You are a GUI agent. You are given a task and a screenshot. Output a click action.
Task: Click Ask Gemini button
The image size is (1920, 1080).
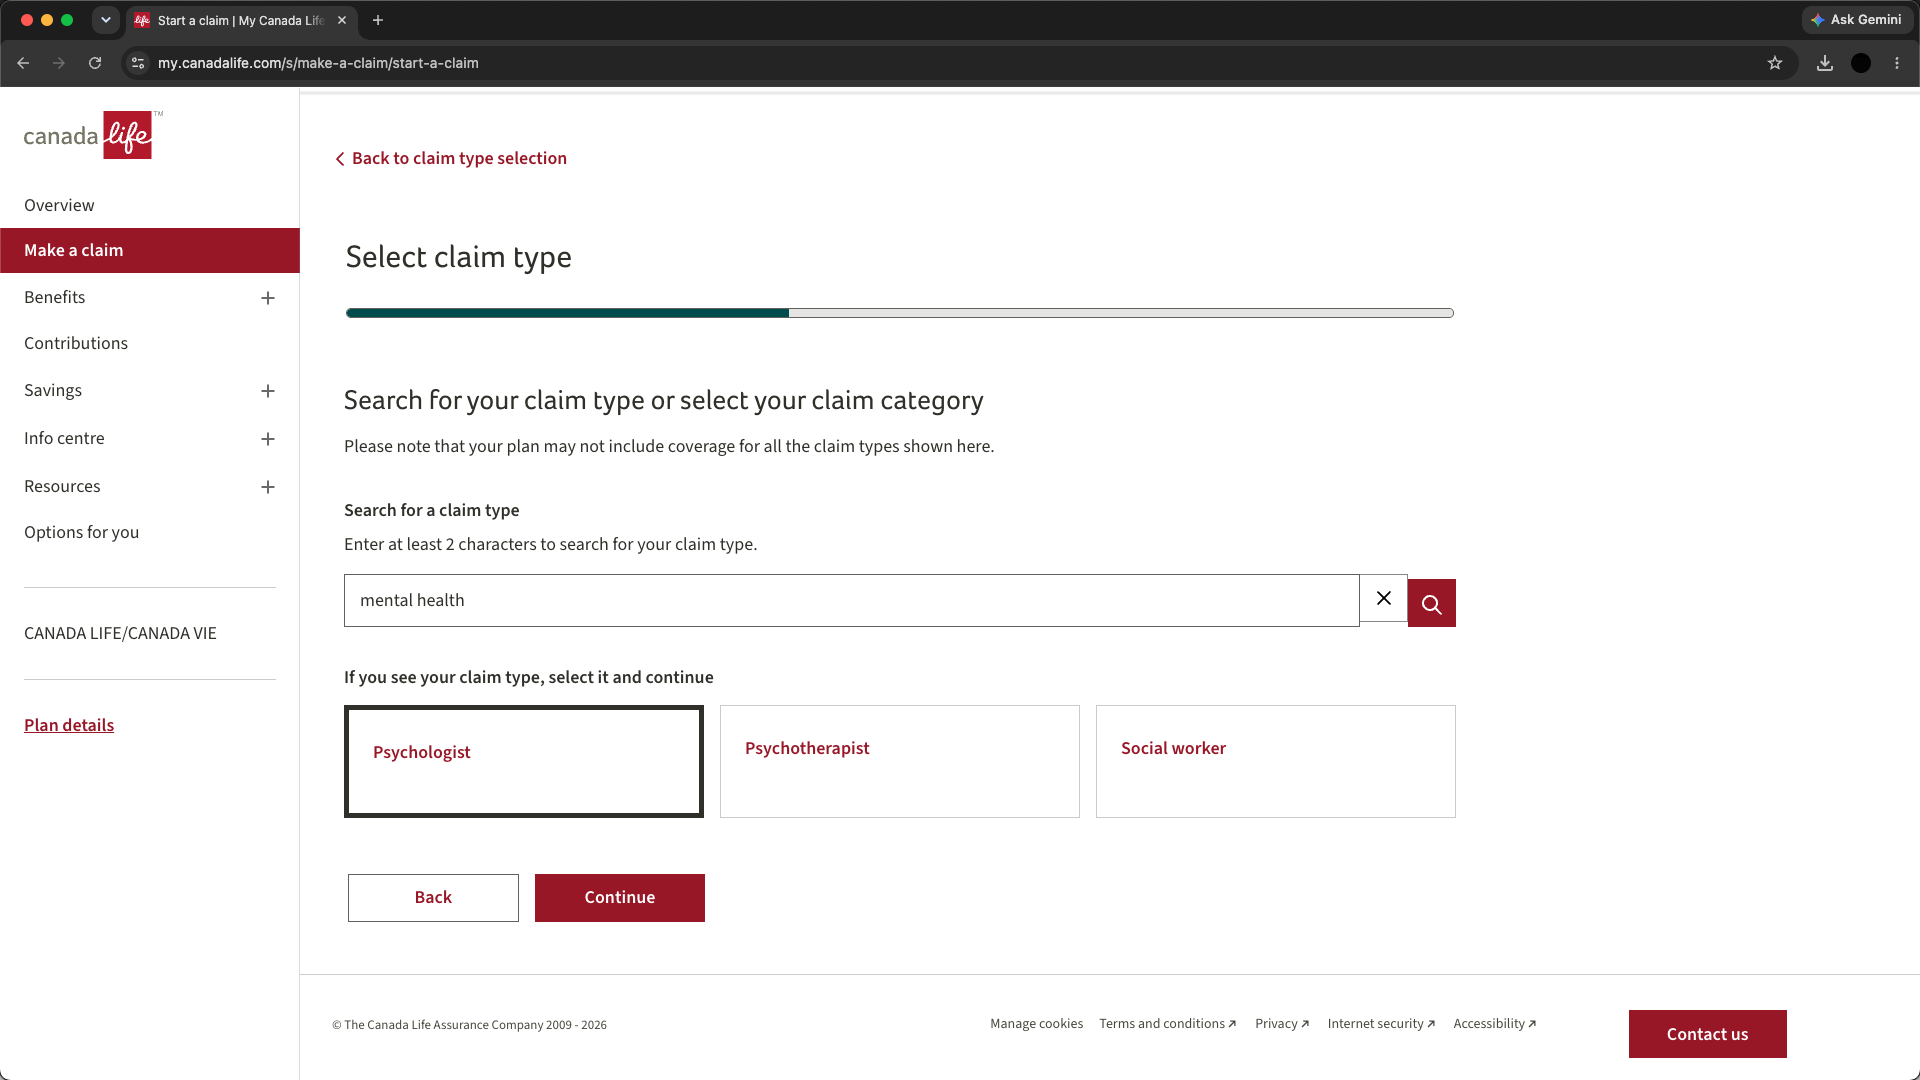(1857, 20)
